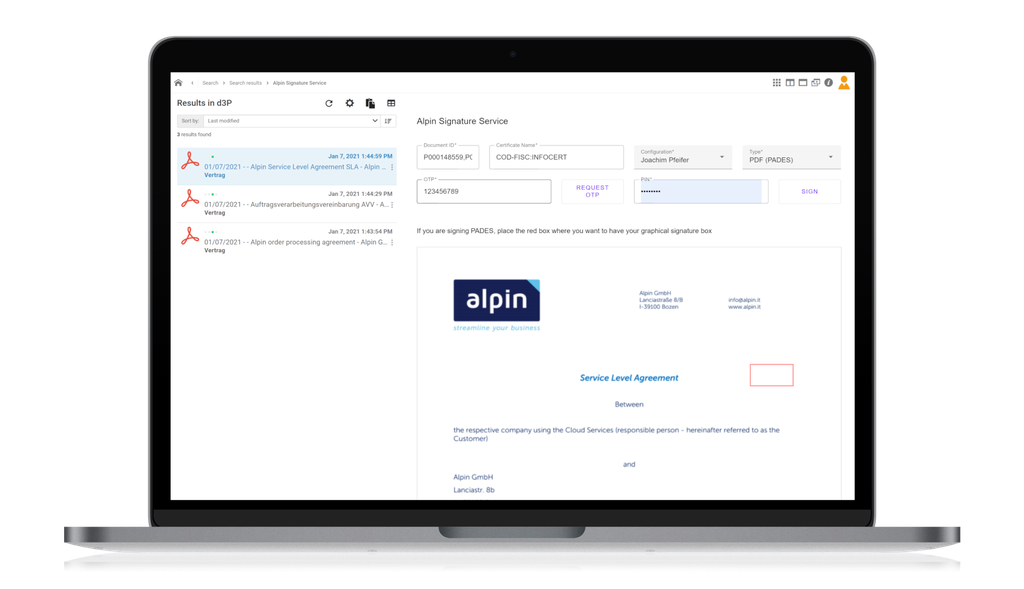Click timestamp Jan 7, 2021 1:43:54 PM
Viewport: 1024px width, 589px height.
pyautogui.click(x=360, y=232)
